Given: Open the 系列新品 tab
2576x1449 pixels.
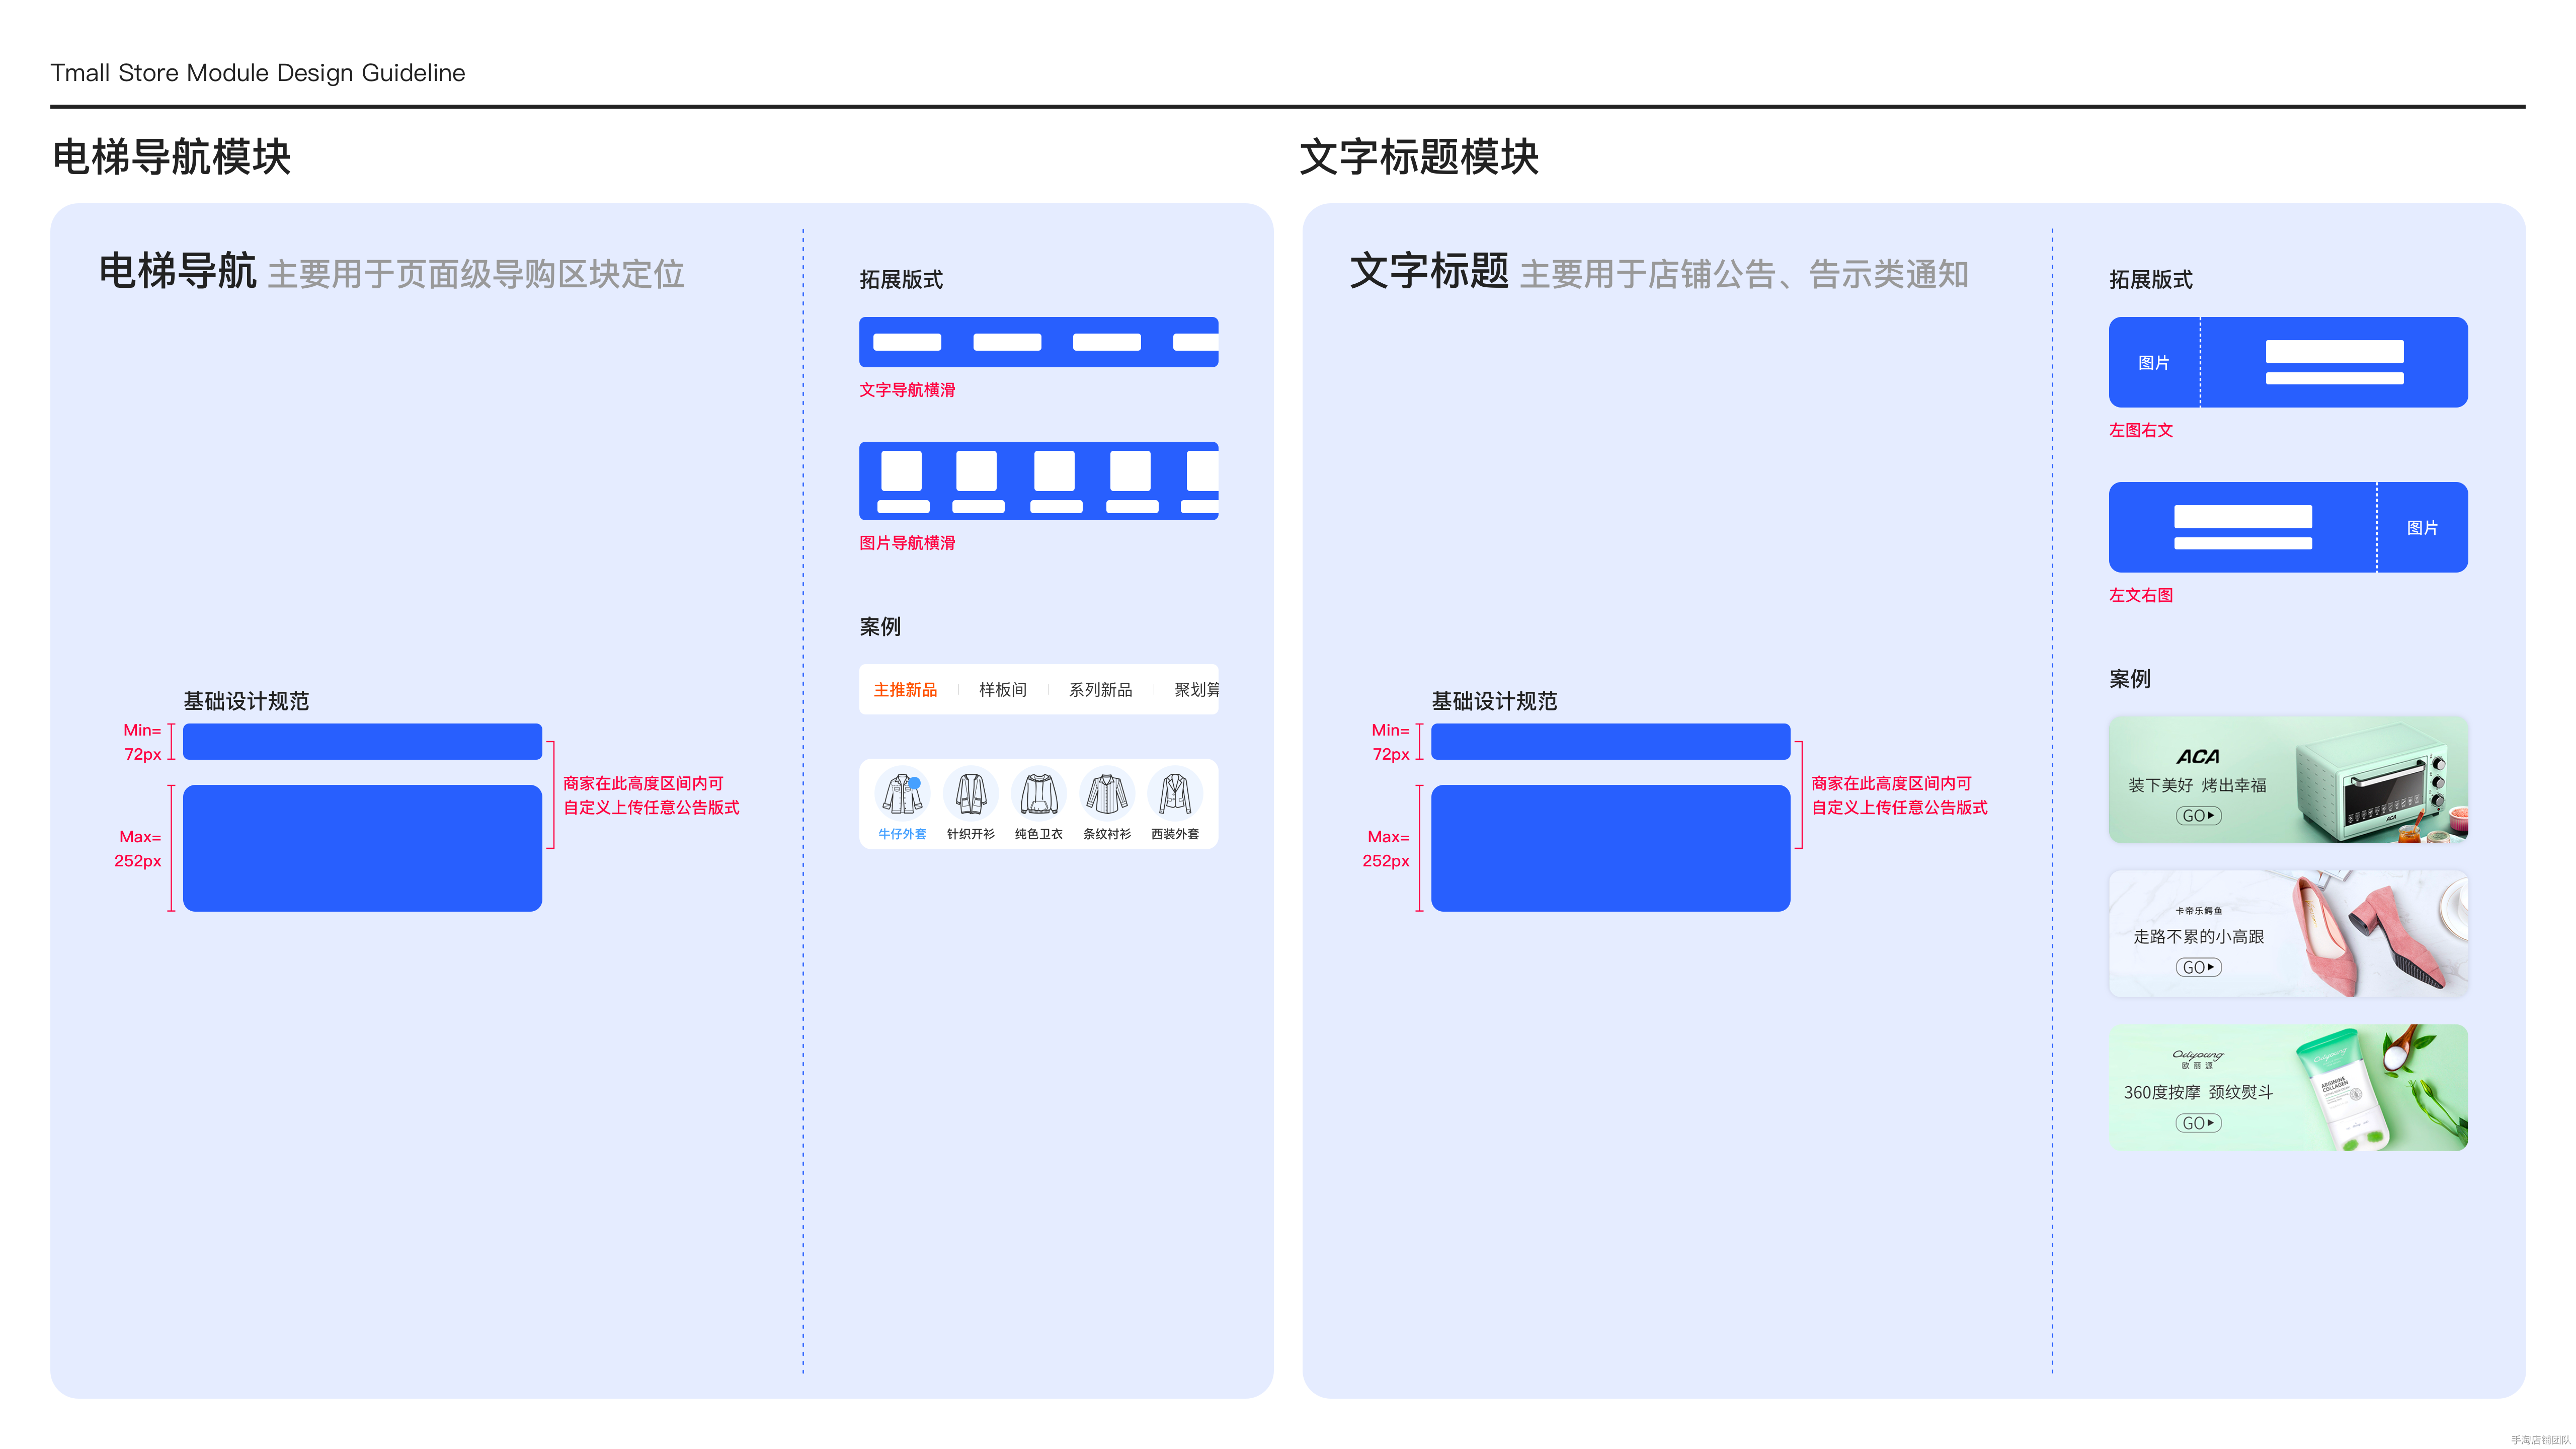Looking at the screenshot, I should tap(1100, 690).
